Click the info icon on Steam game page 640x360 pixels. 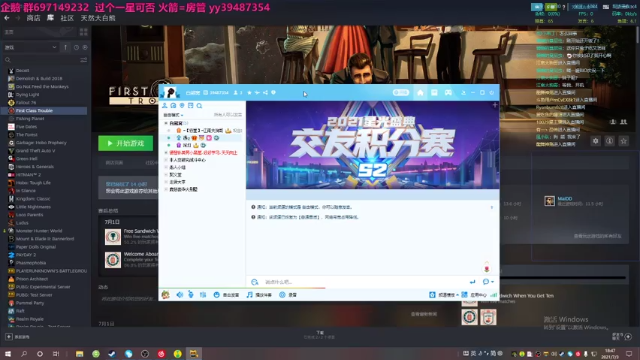[609, 141]
